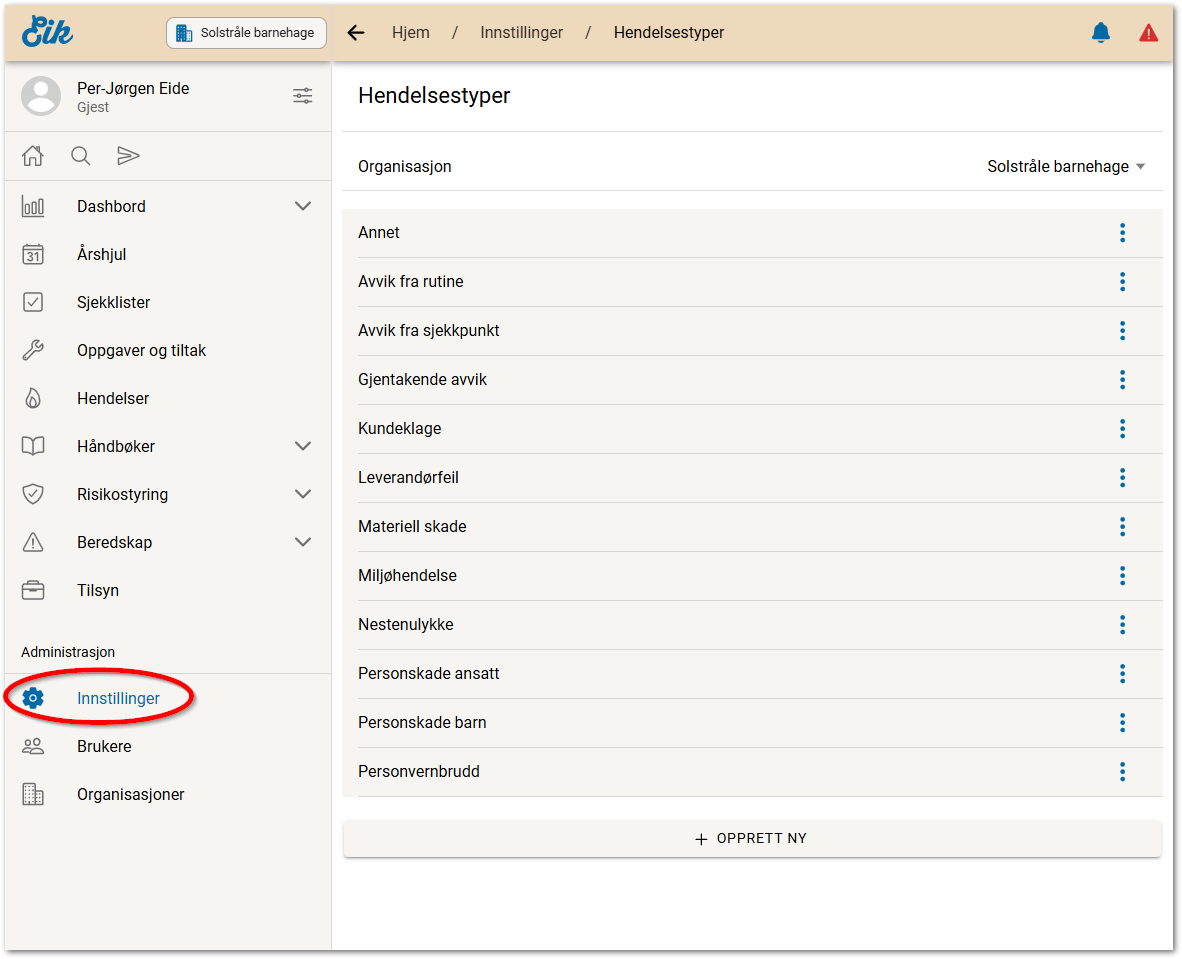Expand the Risikostyring submenu
Viewport: 1182px width, 959px height.
(x=303, y=494)
